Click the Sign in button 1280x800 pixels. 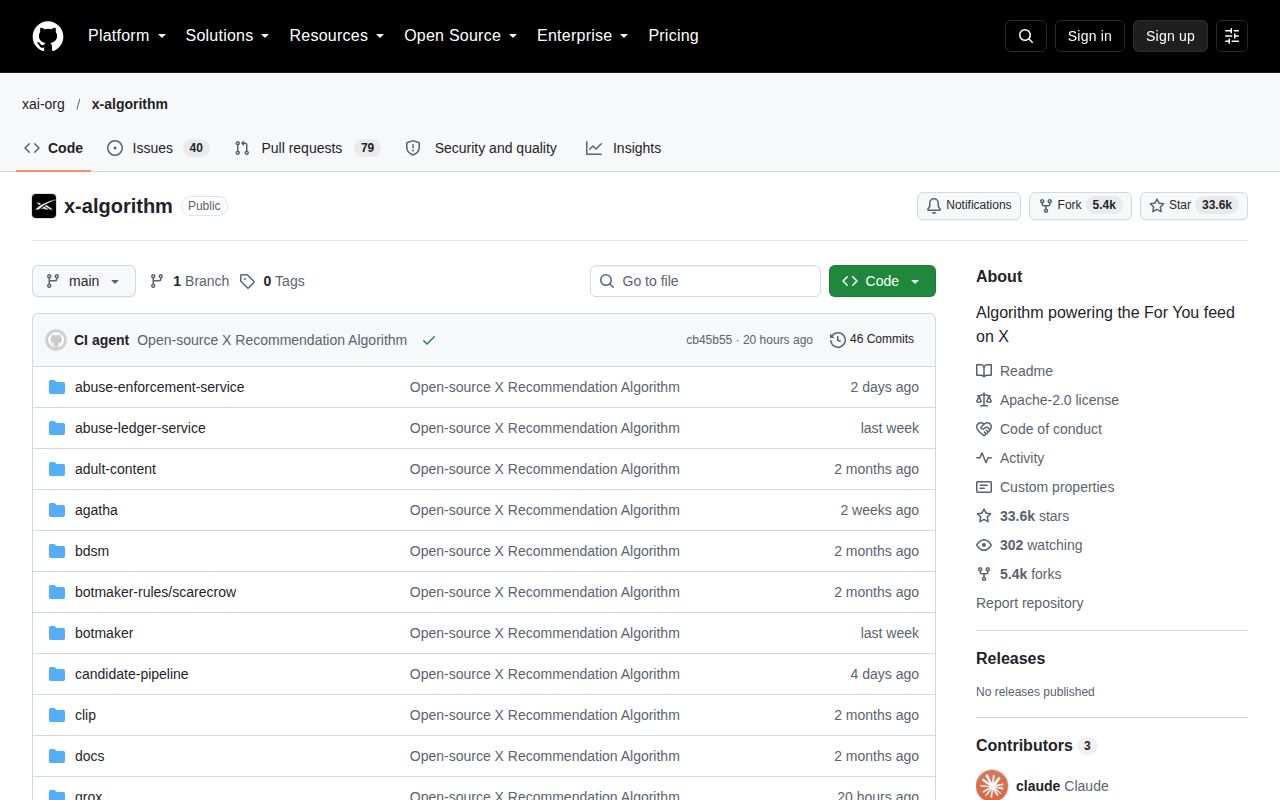tap(1089, 36)
